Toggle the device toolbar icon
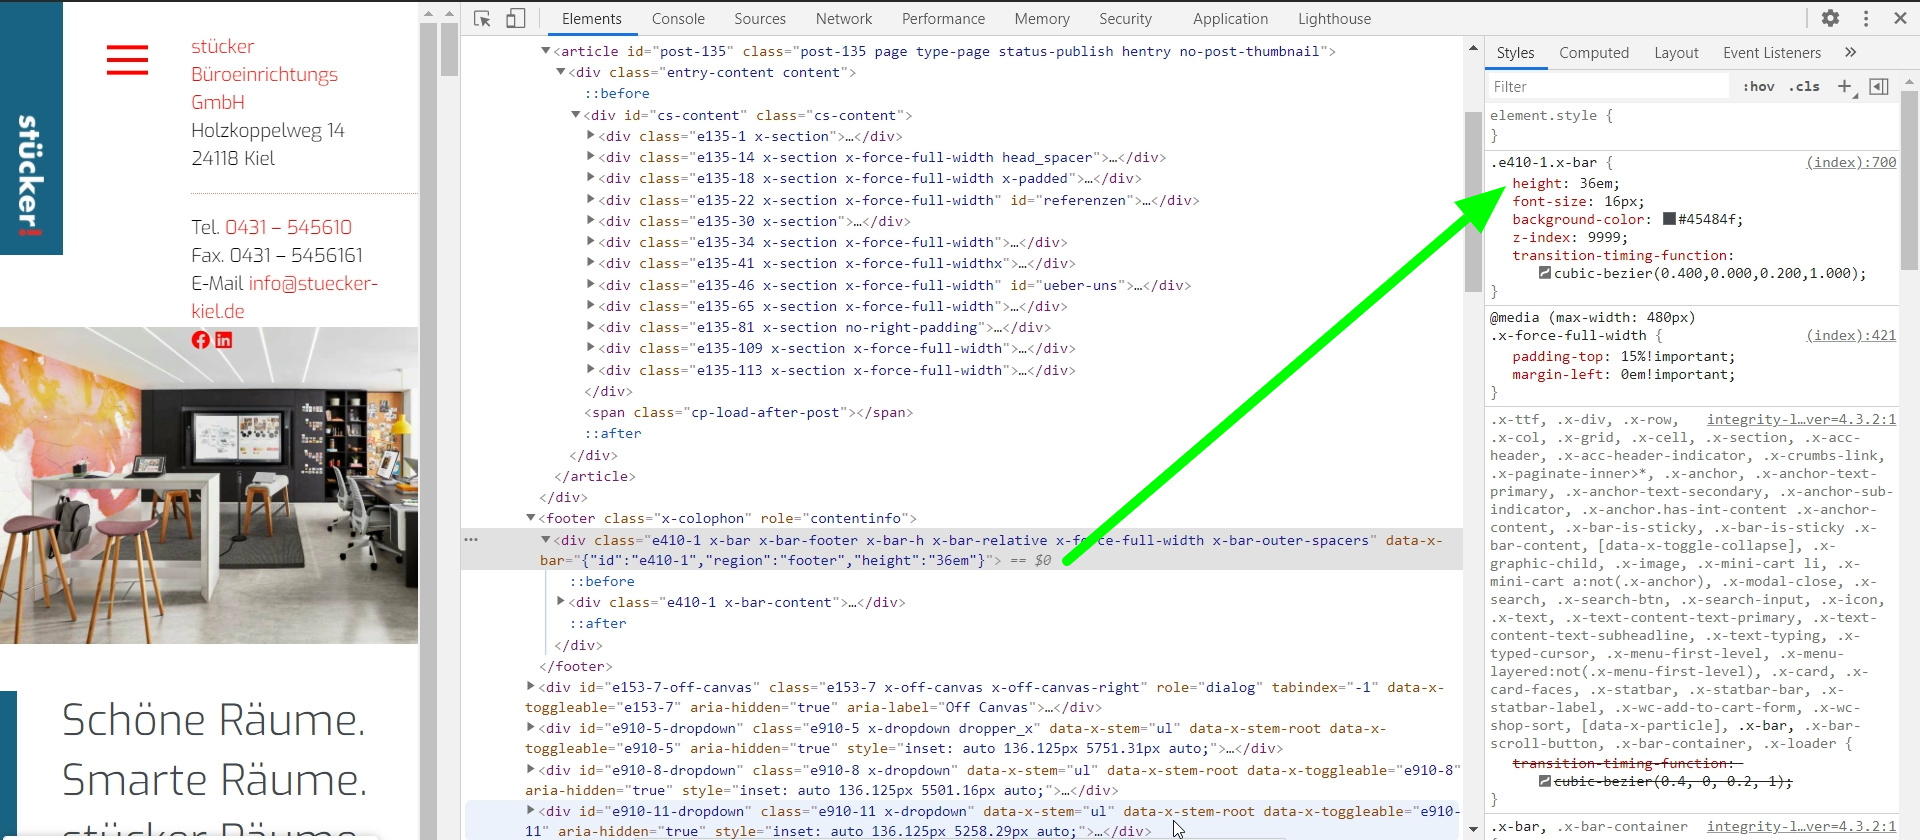The width and height of the screenshot is (1920, 840). point(515,19)
